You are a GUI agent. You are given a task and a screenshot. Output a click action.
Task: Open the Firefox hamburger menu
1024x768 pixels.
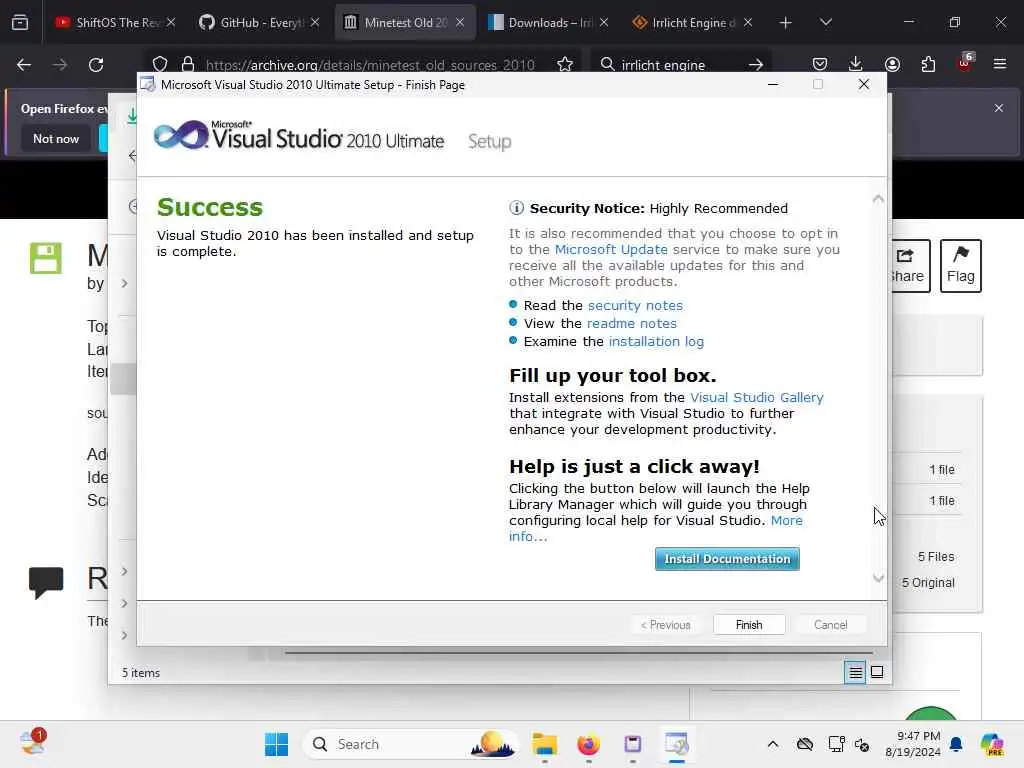pos(999,64)
